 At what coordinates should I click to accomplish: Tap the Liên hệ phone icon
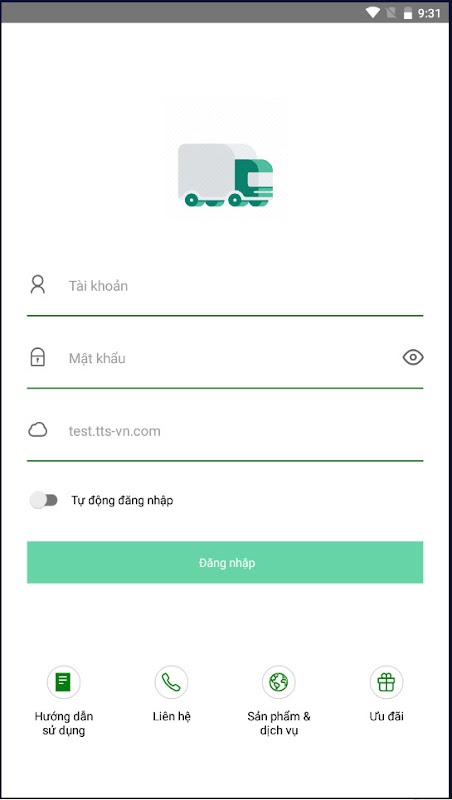171,682
